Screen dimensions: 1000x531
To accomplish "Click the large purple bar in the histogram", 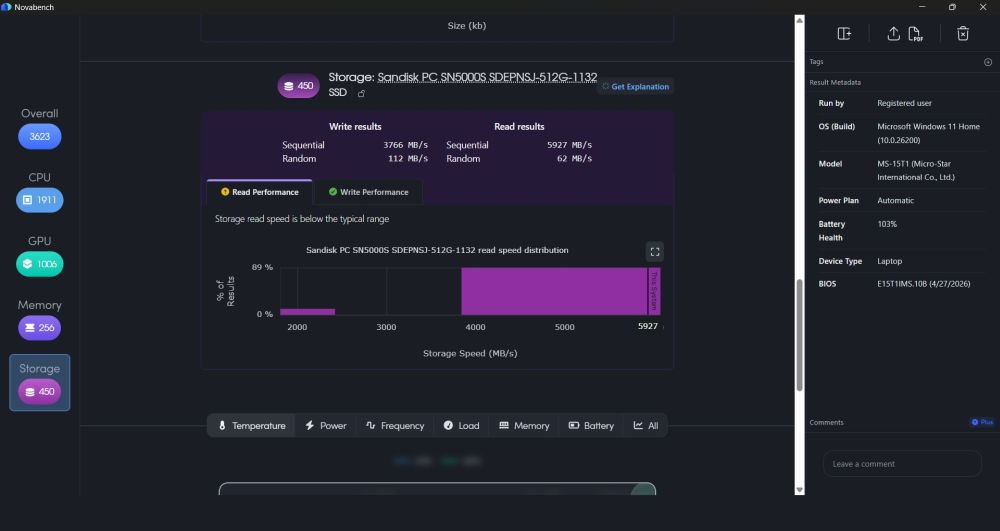I will coord(554,291).
